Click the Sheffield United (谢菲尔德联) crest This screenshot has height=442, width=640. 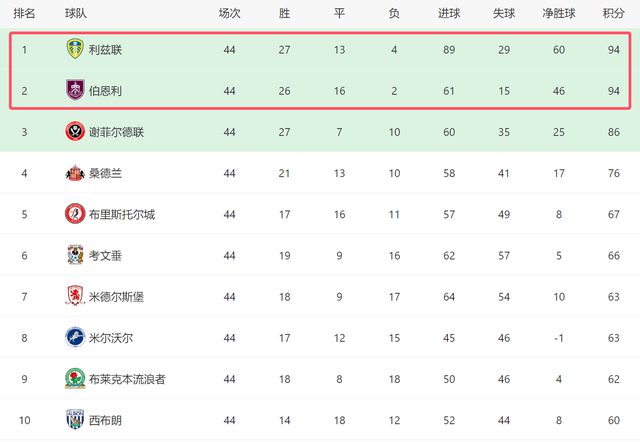(74, 131)
